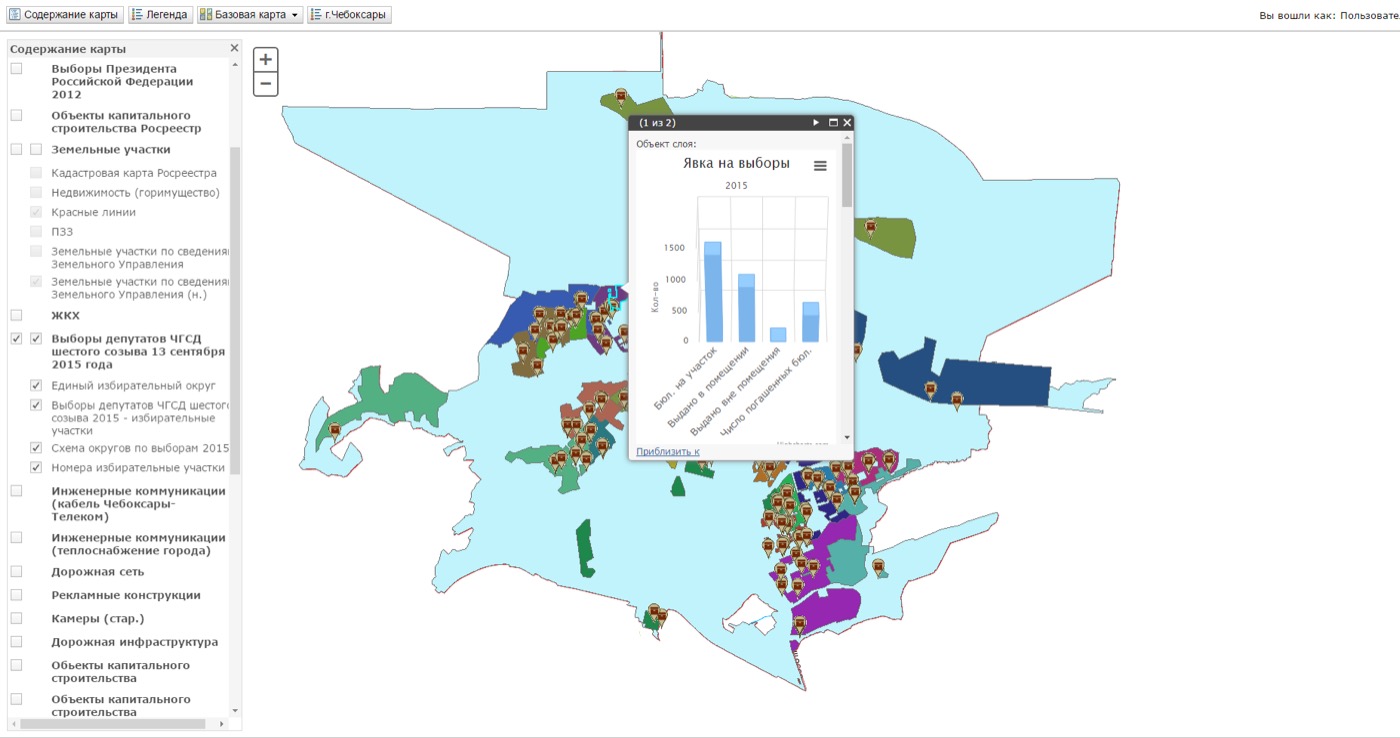Click the popup vertical scrollbar thumb
Image resolution: width=1400 pixels, height=738 pixels.
847,176
